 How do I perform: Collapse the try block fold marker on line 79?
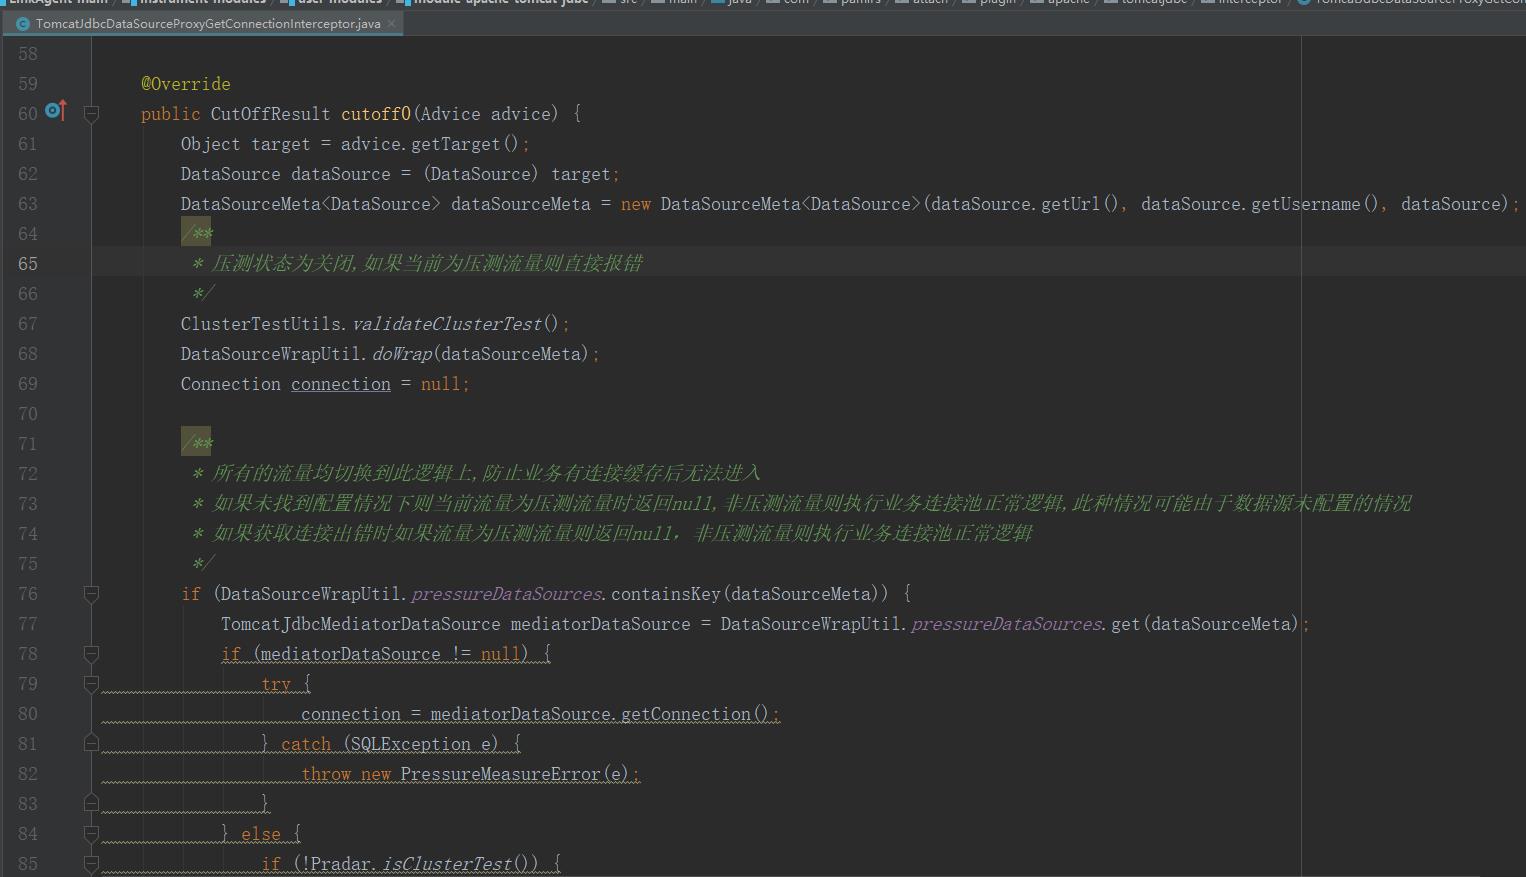91,684
